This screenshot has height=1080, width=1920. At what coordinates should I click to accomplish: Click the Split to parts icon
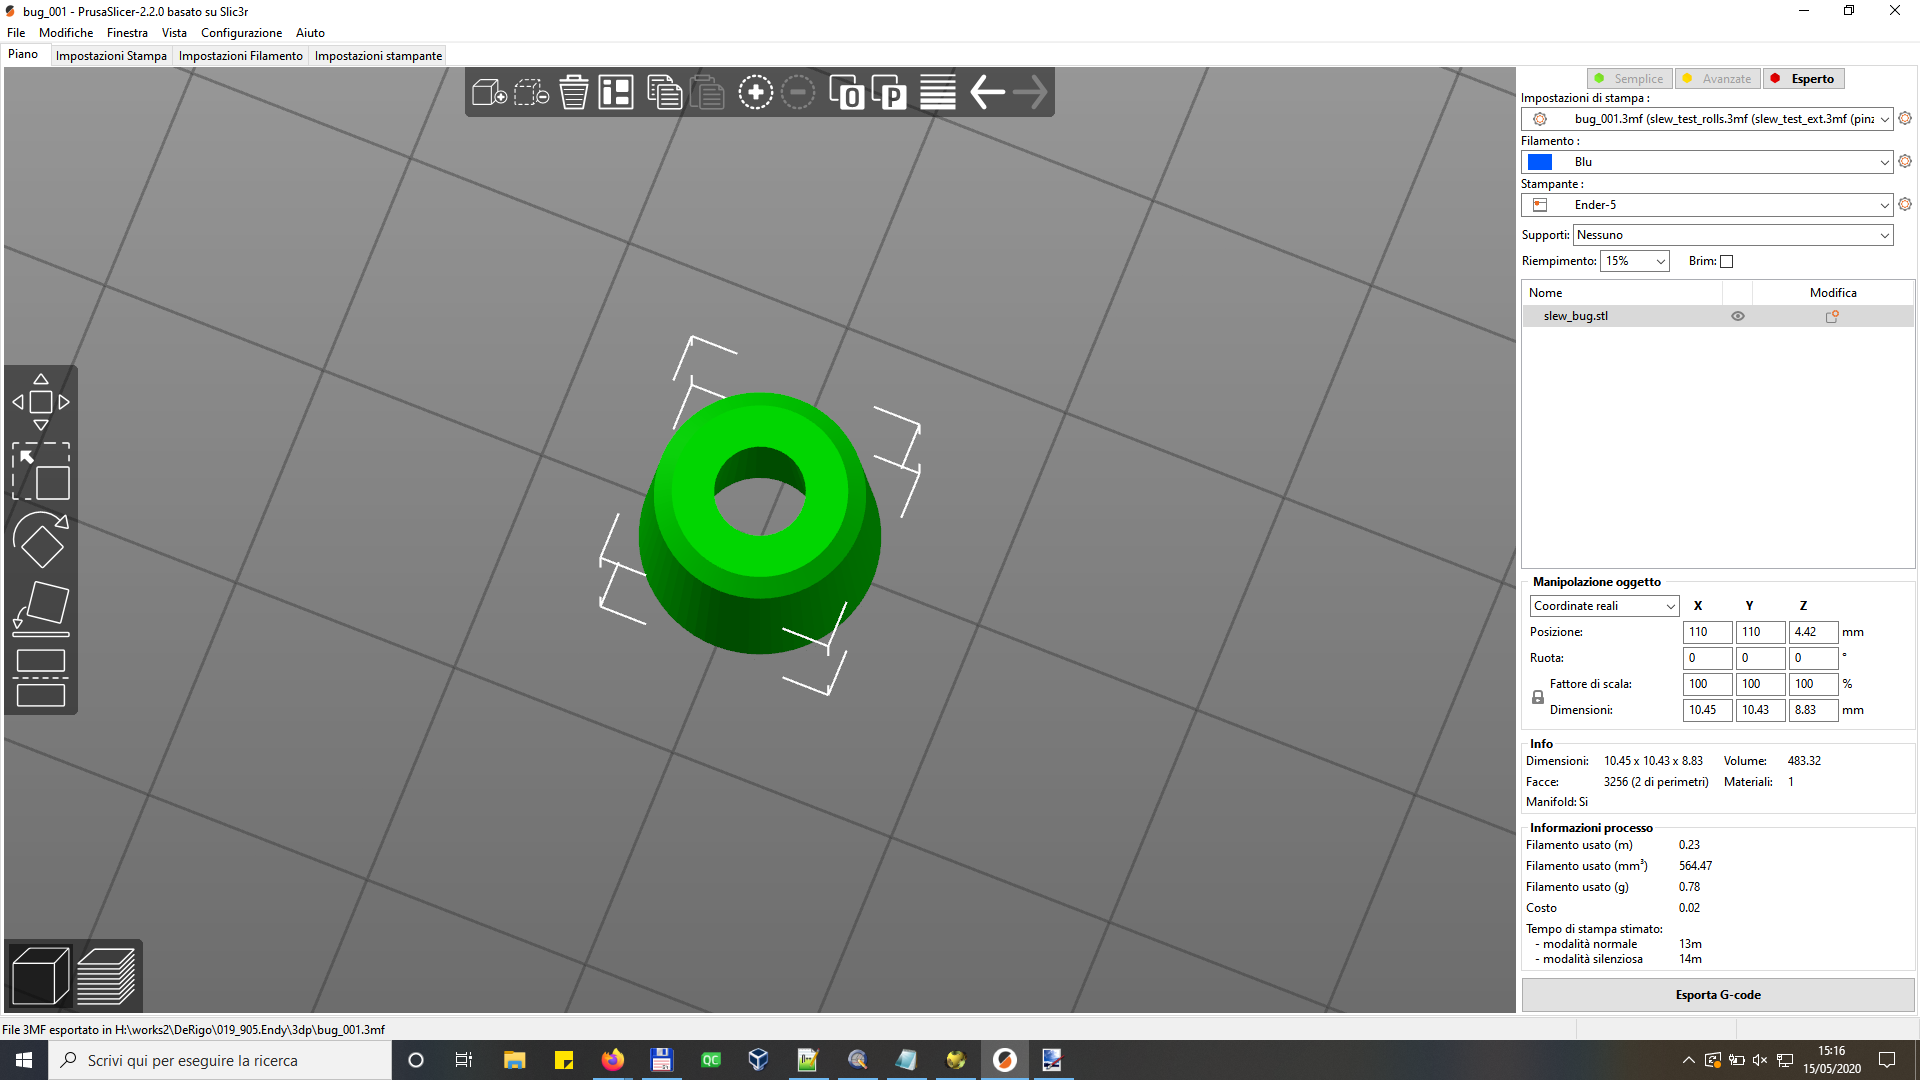889,93
